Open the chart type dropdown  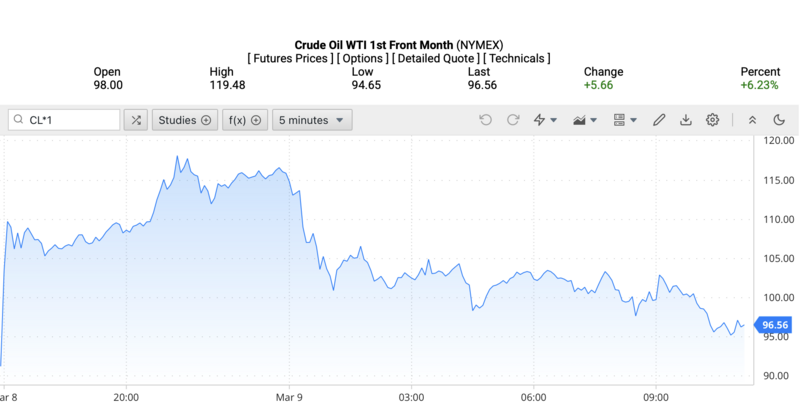(584, 120)
